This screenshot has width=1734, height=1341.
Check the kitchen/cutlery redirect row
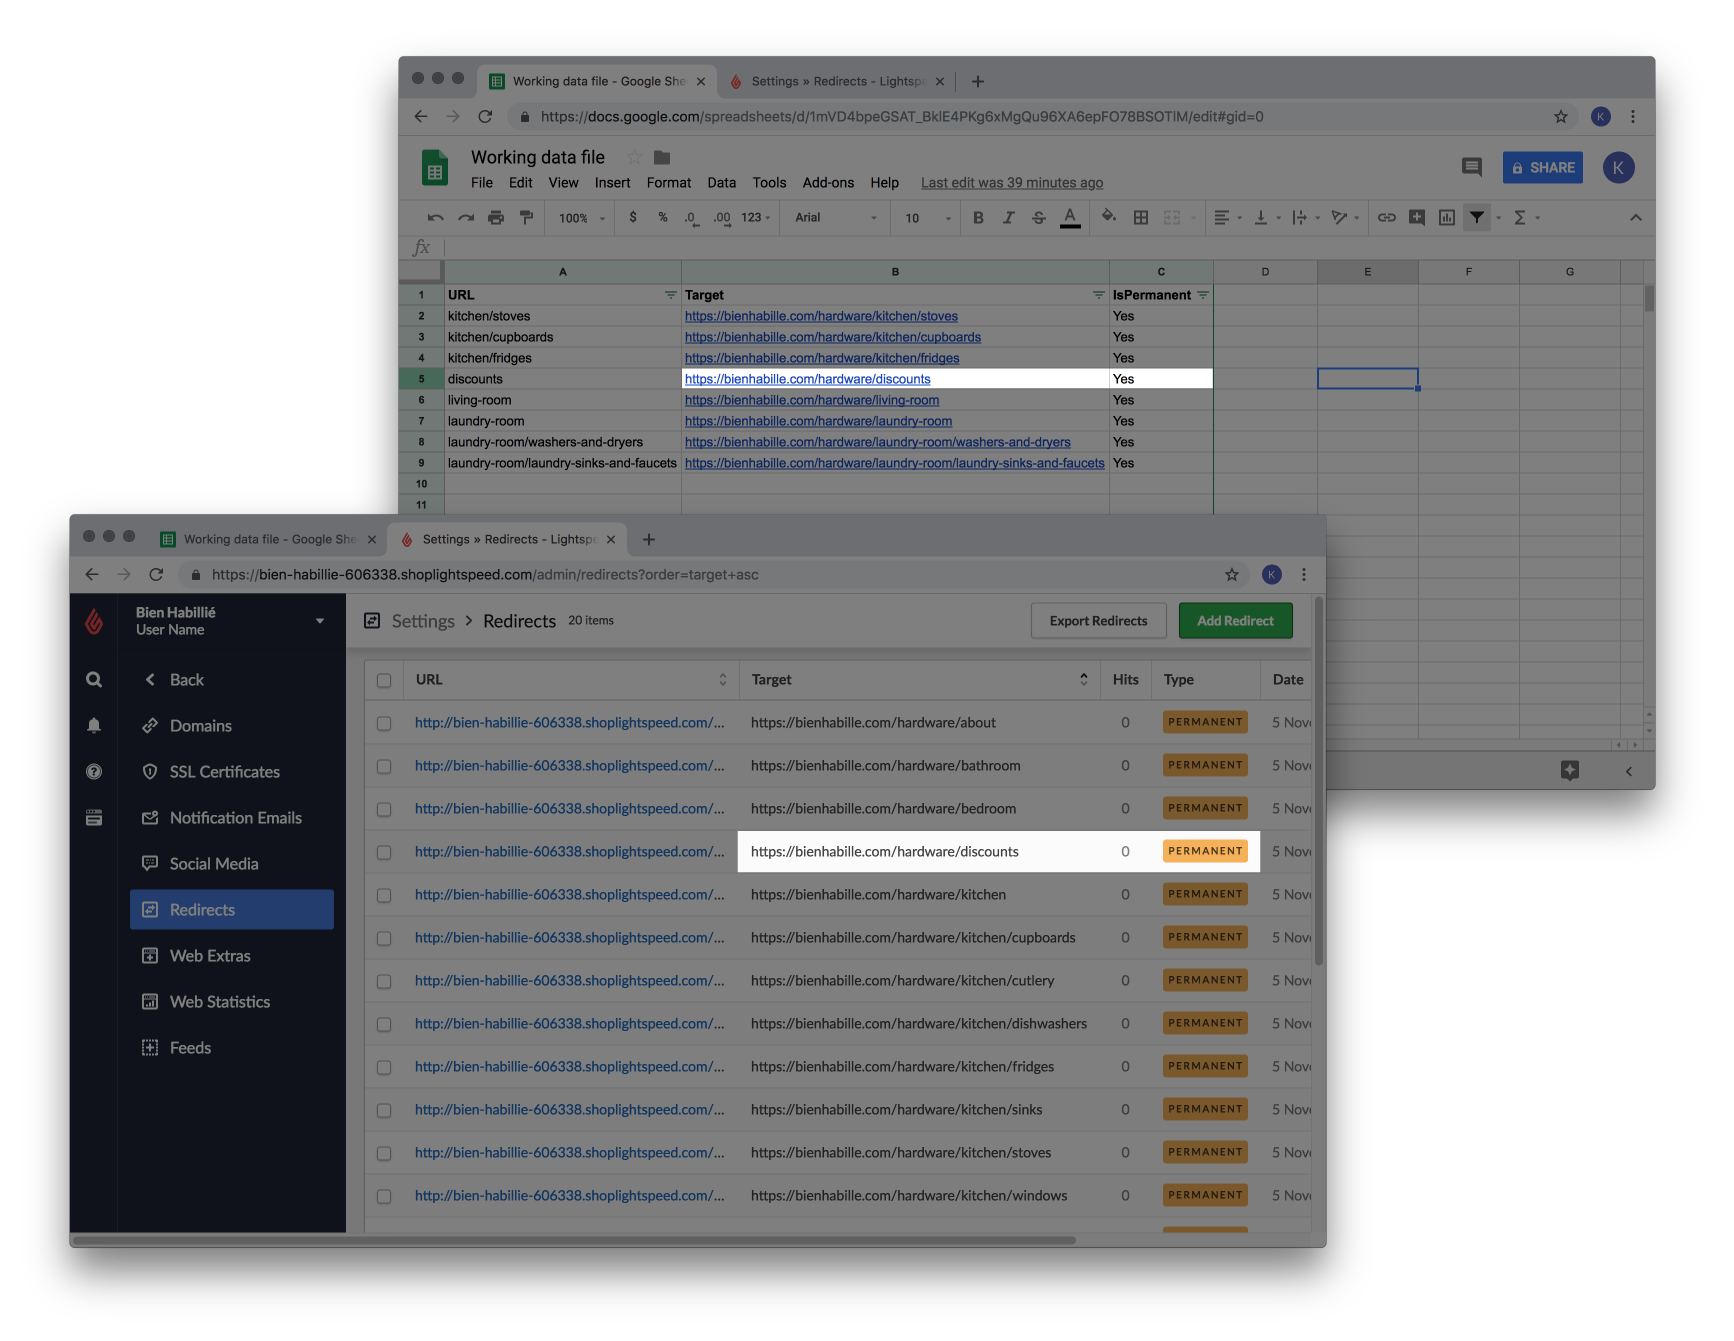(x=384, y=981)
